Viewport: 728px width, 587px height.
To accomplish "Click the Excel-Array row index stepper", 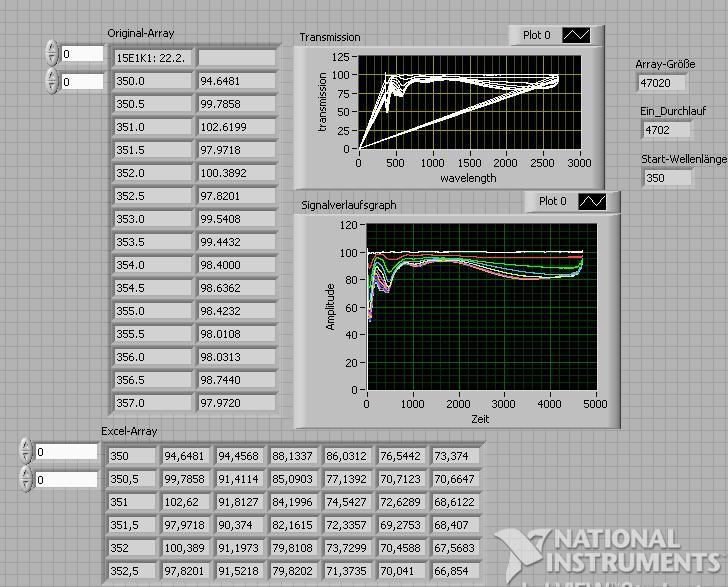I will (x=26, y=451).
